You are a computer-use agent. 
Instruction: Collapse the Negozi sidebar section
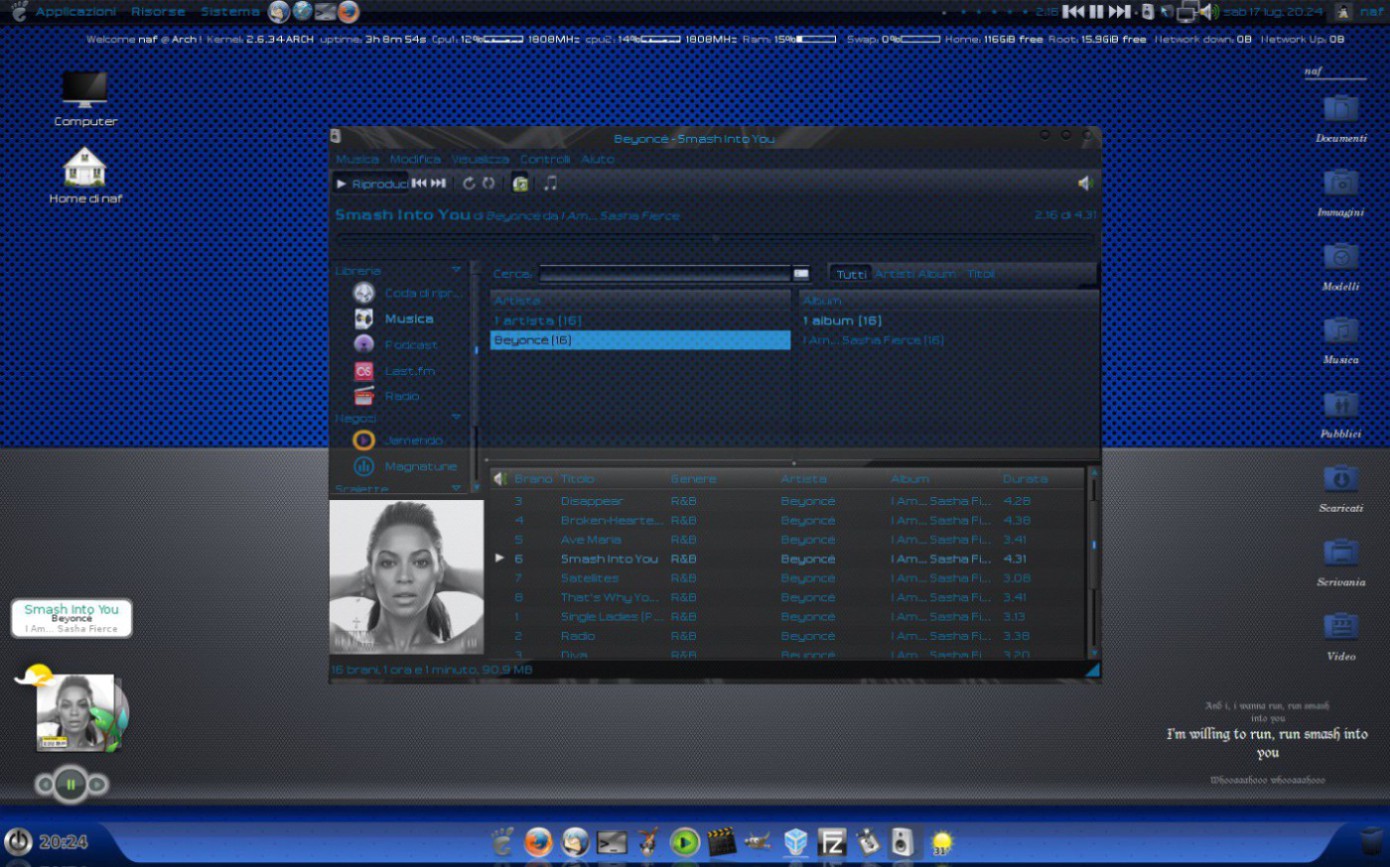[456, 417]
